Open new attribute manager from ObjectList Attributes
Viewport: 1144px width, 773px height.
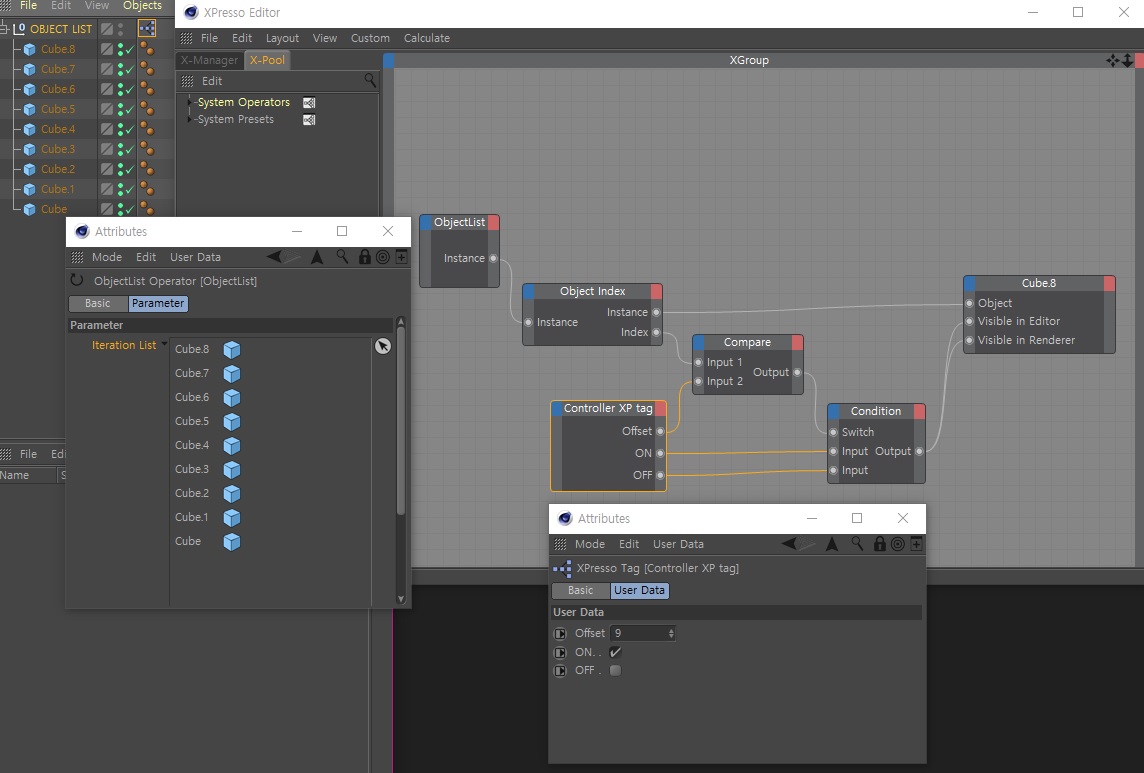tap(401, 257)
